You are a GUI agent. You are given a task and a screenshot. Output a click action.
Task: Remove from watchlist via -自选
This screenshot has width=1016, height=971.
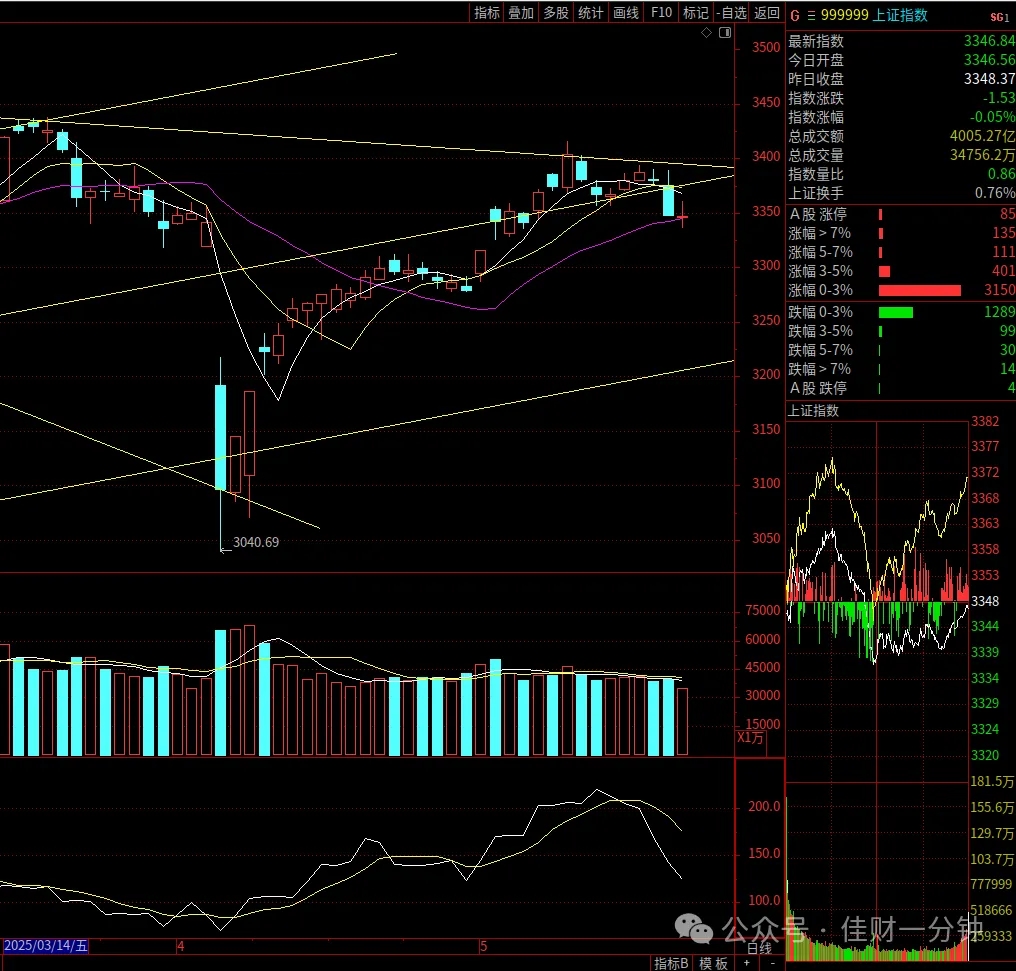(x=732, y=12)
